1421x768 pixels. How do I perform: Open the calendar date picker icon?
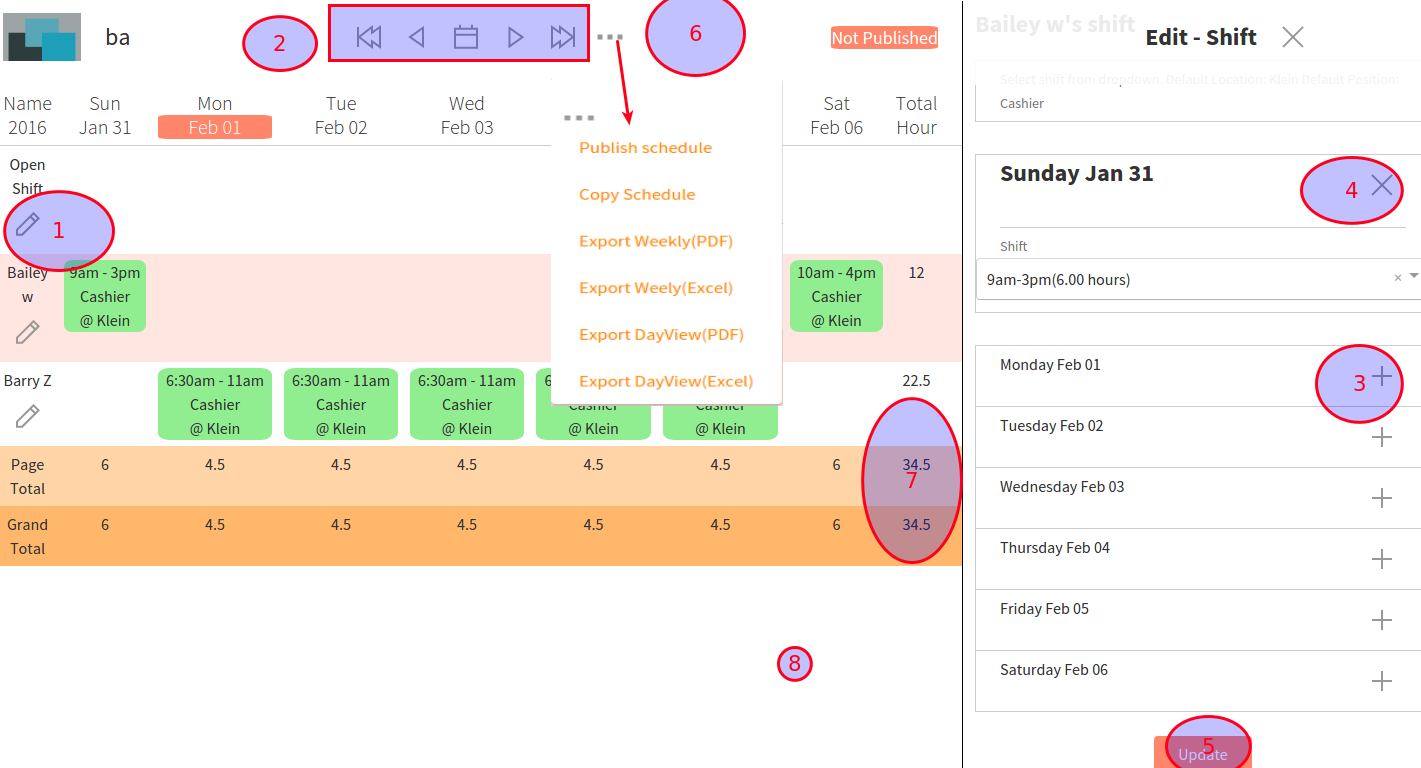click(466, 38)
